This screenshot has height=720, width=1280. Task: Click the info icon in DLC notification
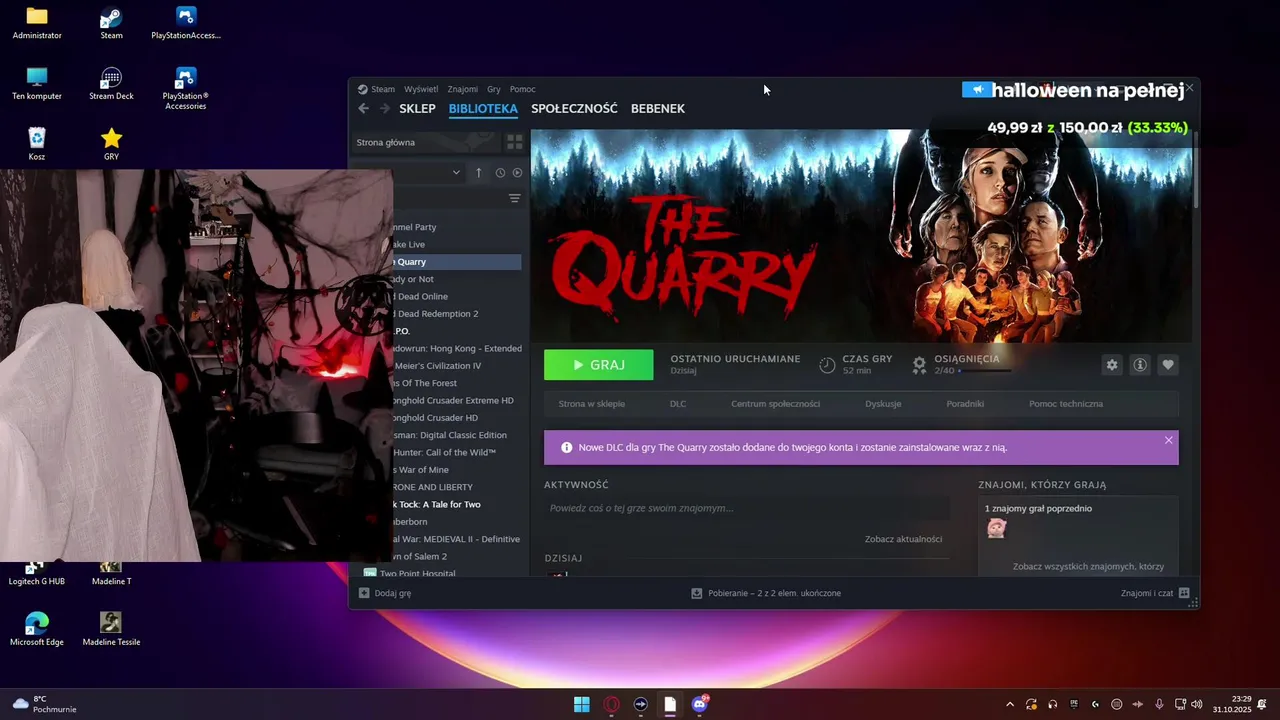(x=567, y=447)
